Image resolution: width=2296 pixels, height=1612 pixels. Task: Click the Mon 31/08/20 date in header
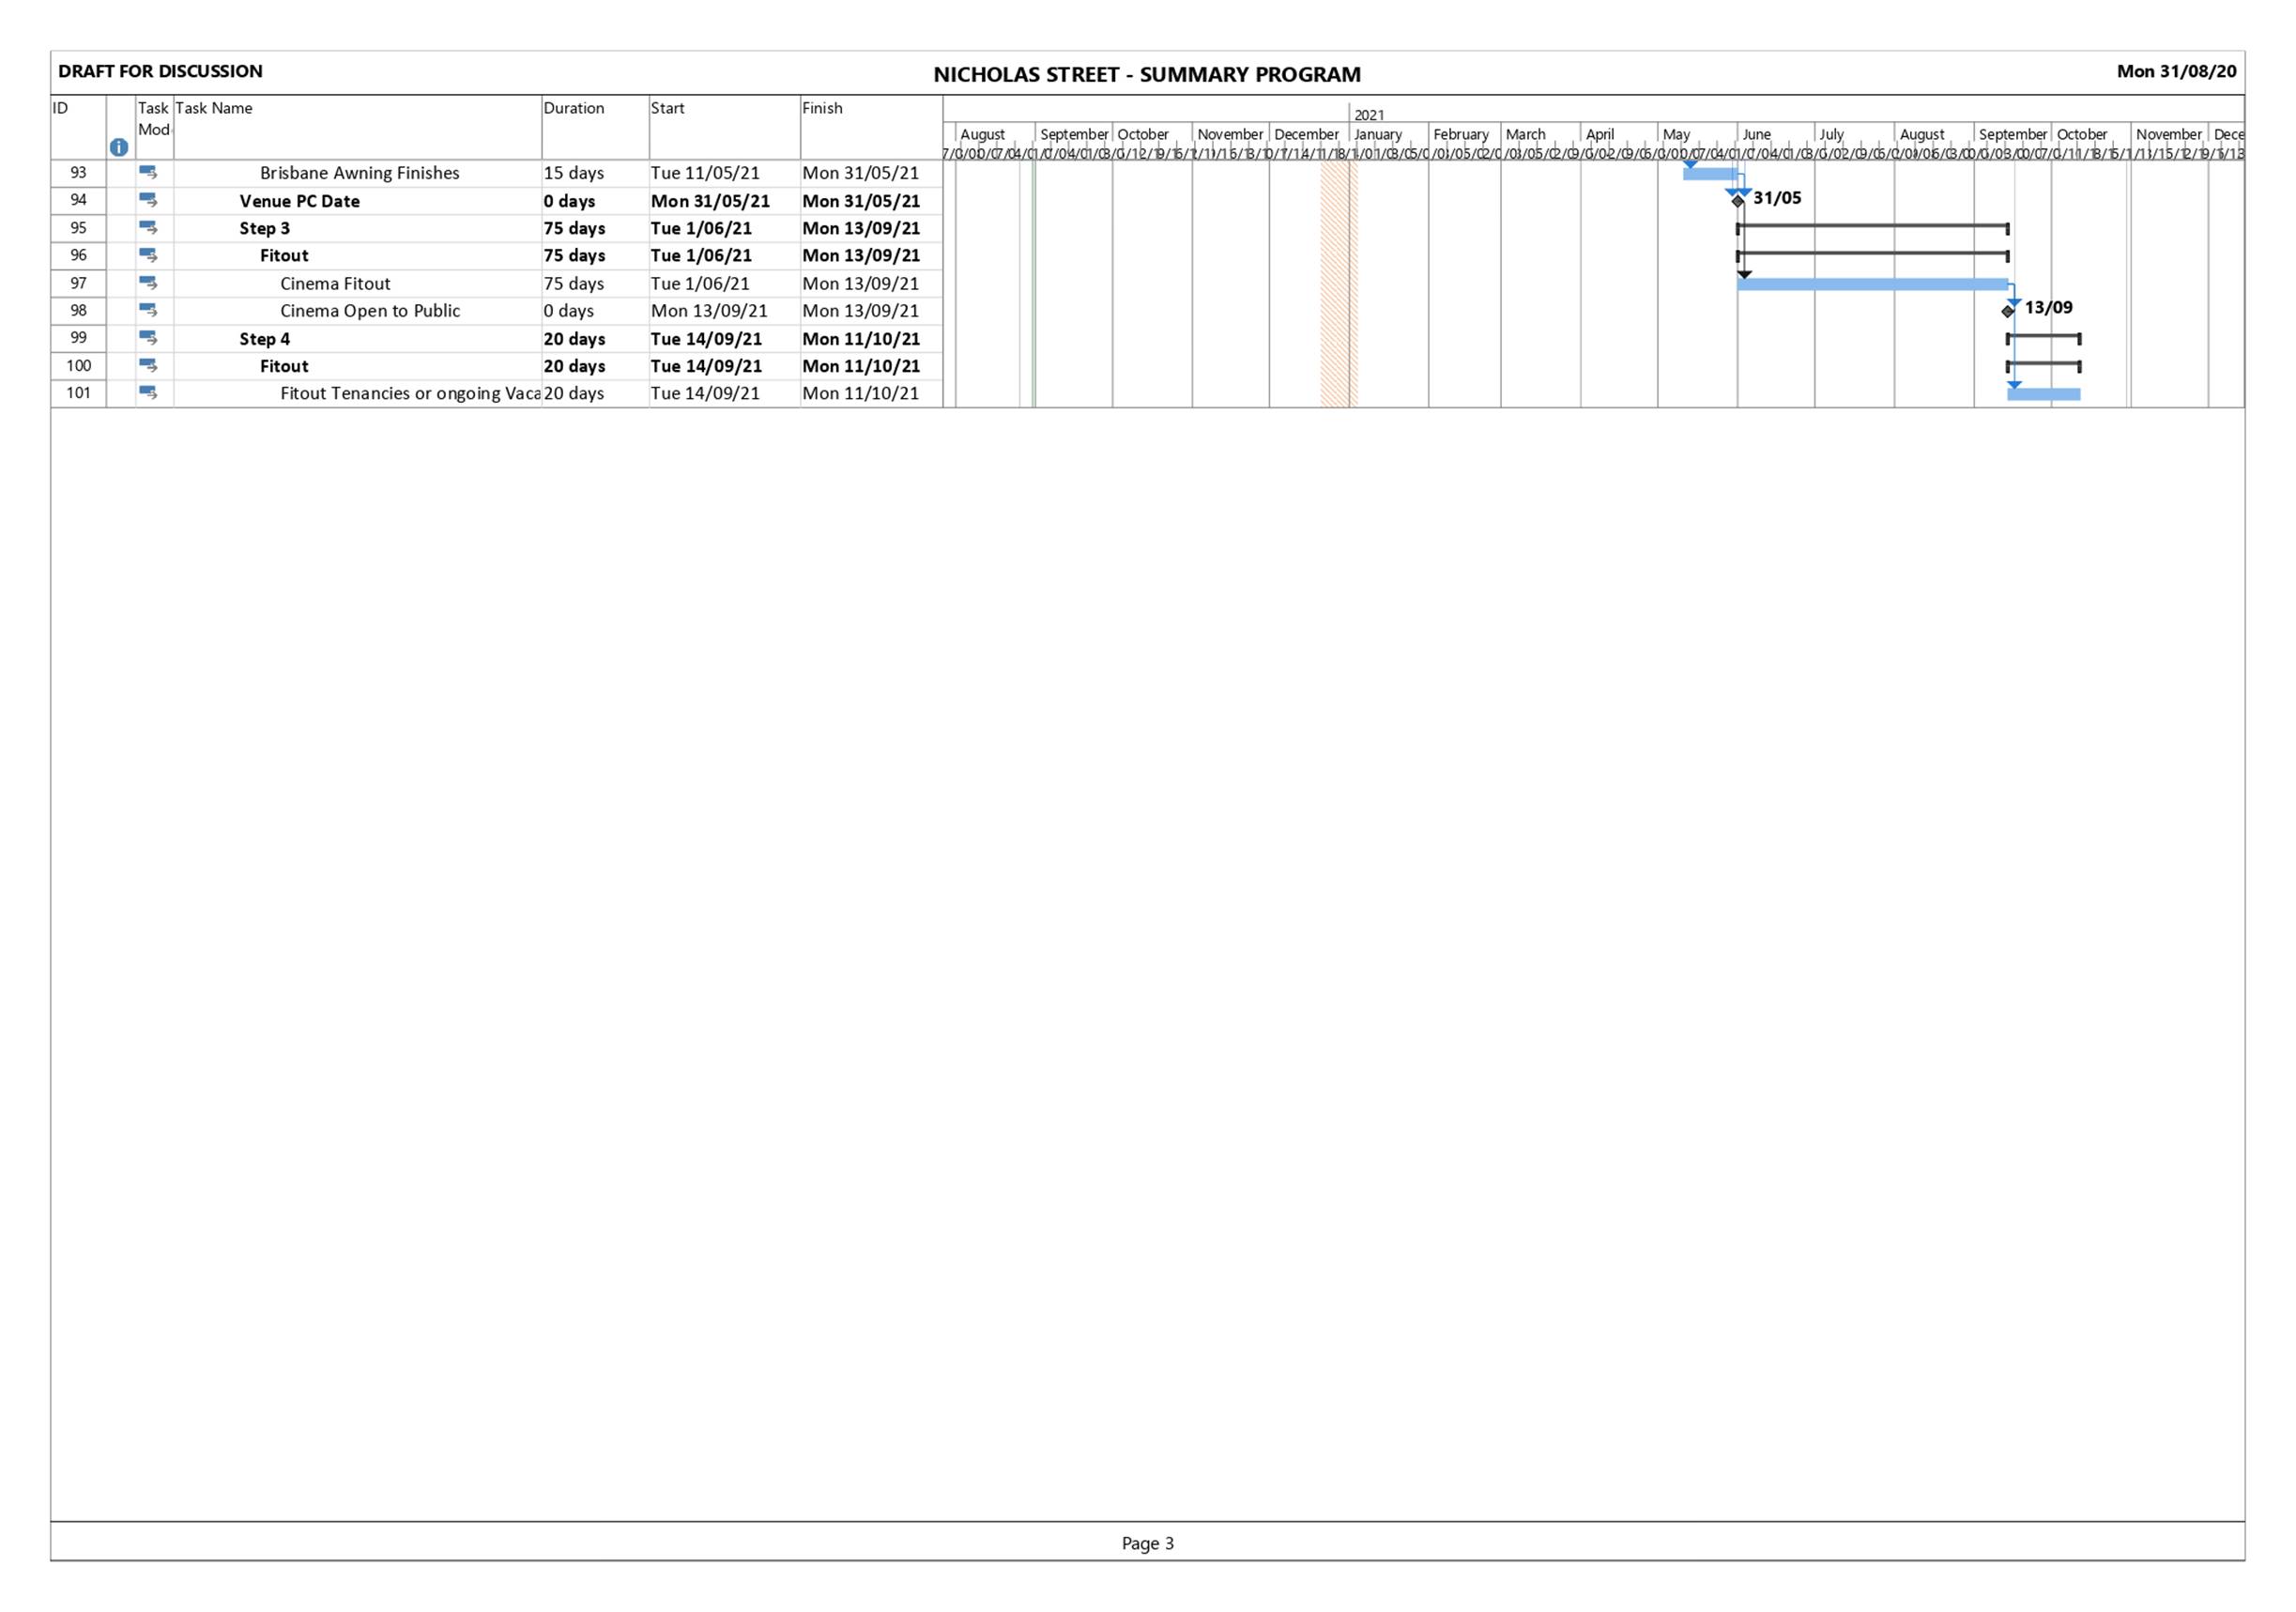2177,71
